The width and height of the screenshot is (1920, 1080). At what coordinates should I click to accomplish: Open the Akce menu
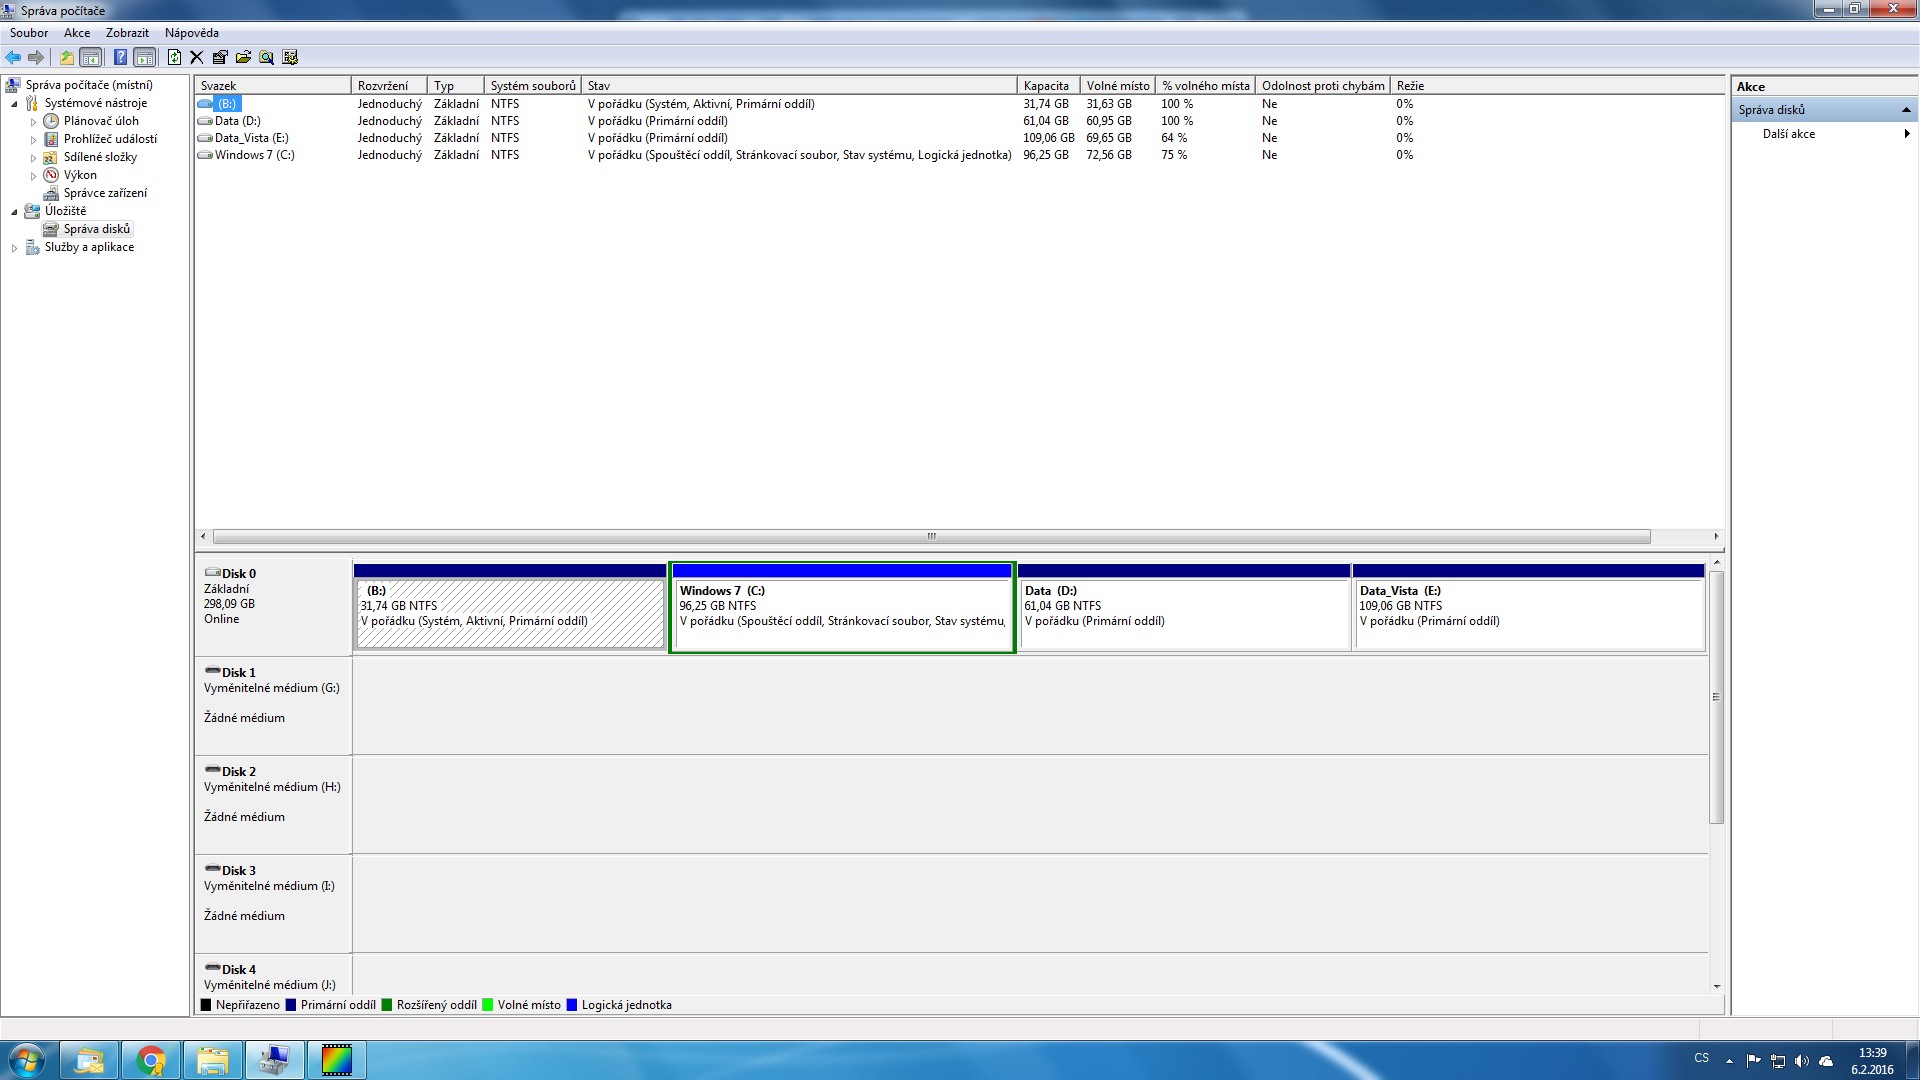click(77, 33)
